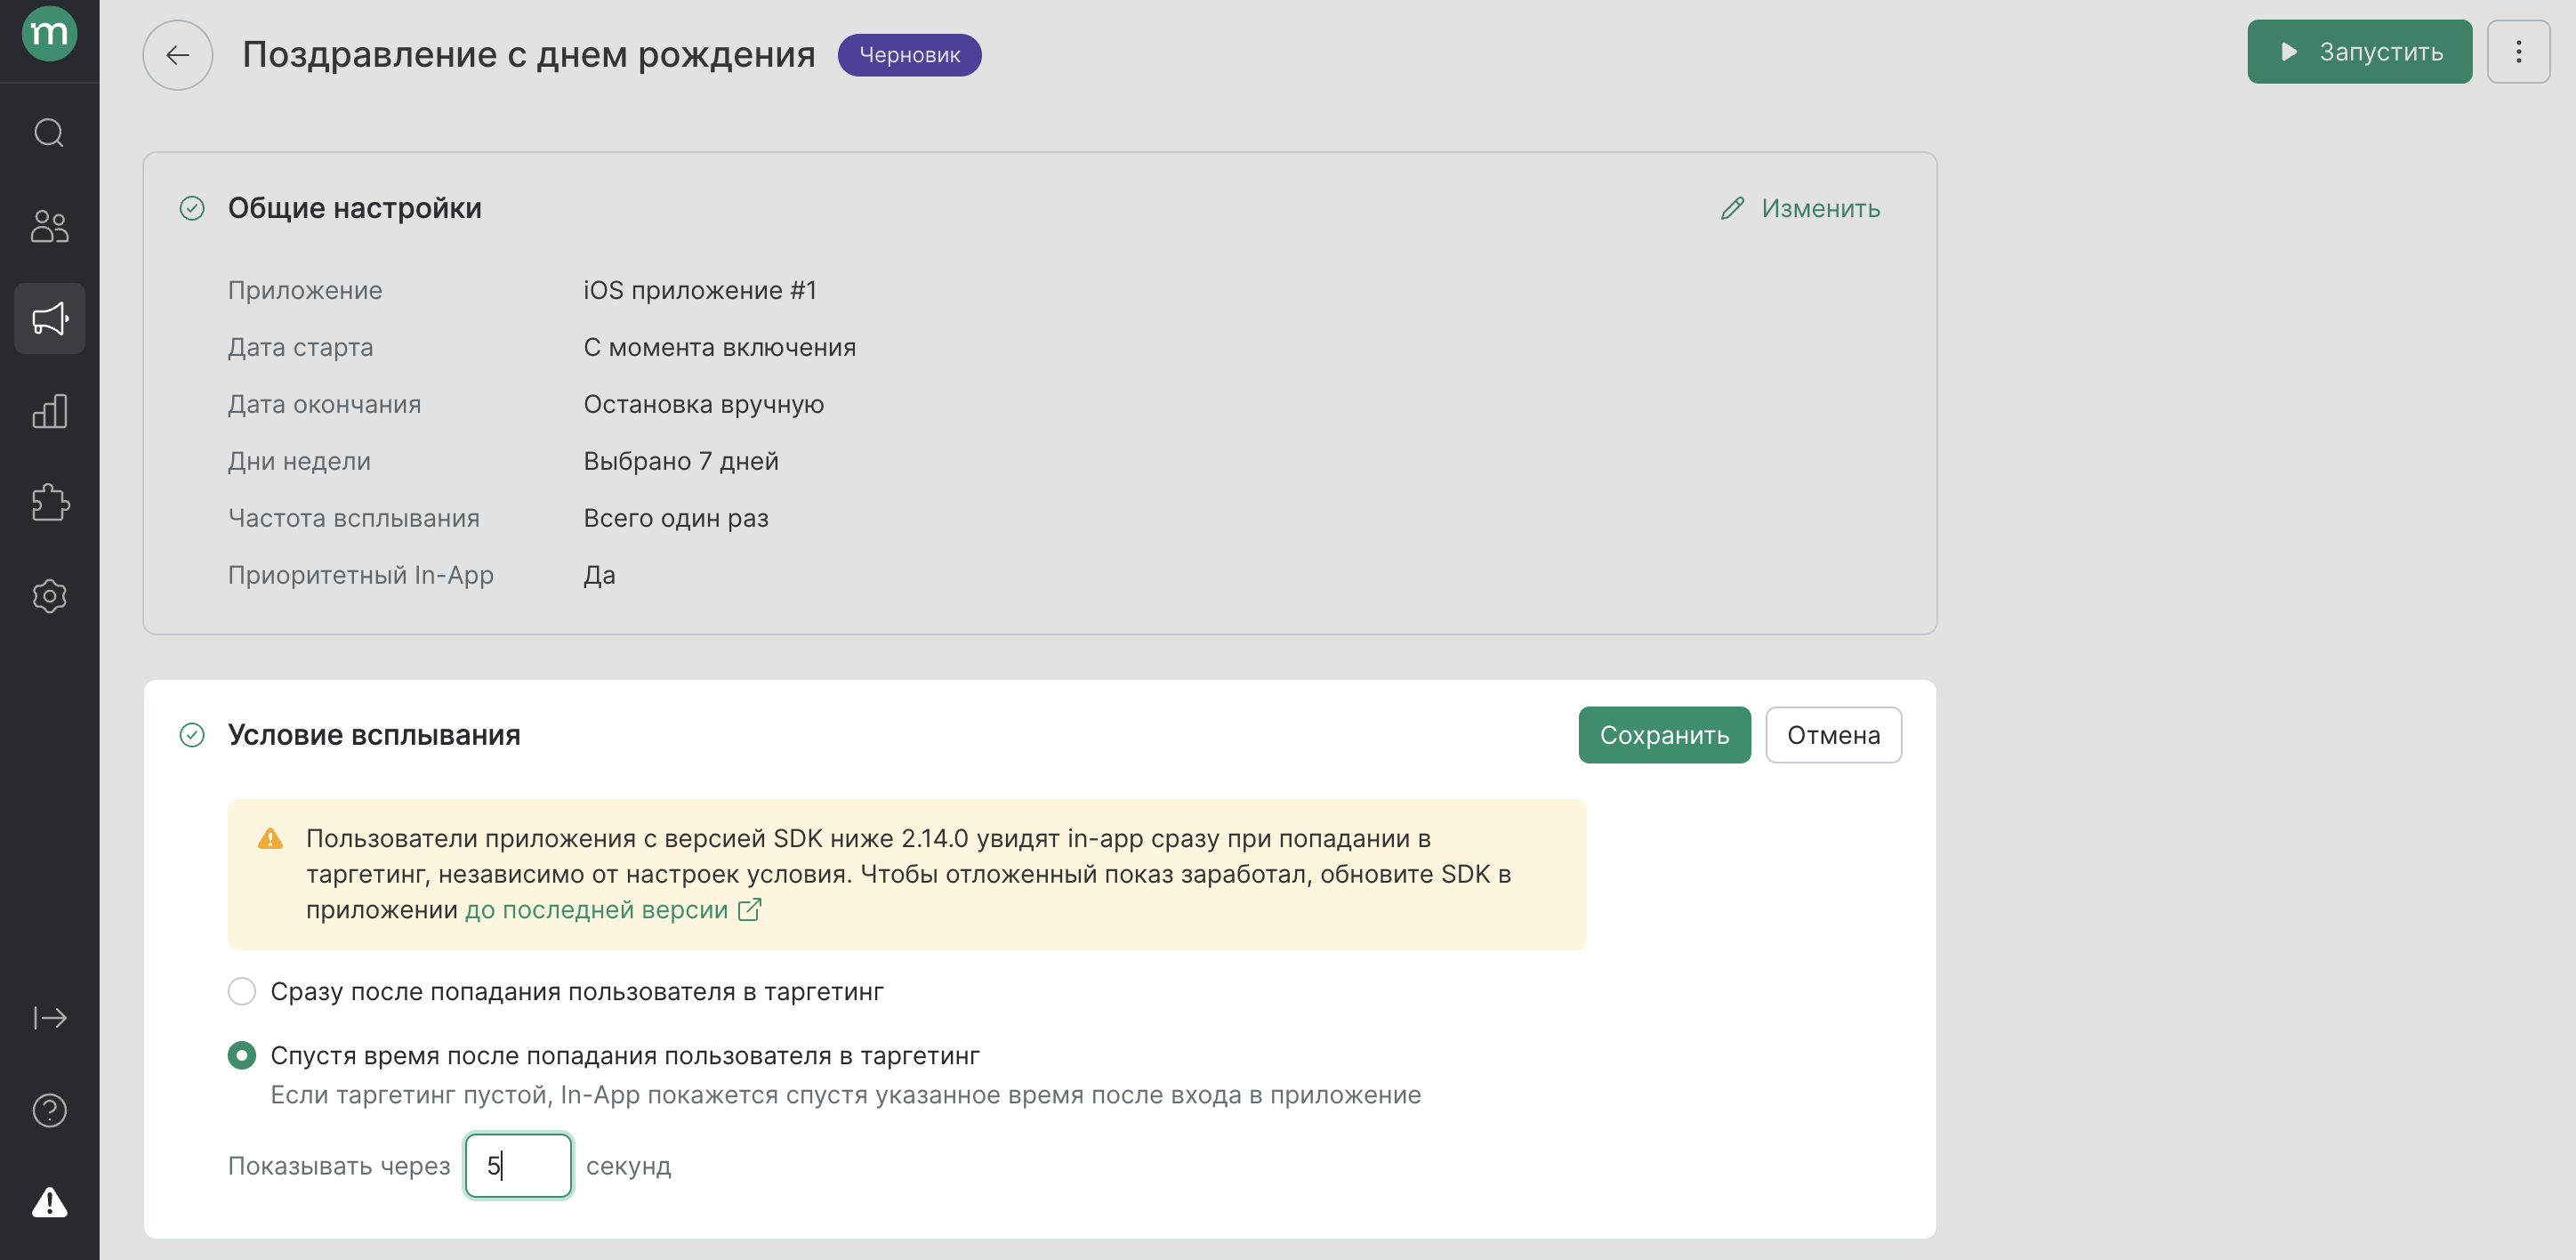The height and width of the screenshot is (1260, 2576).
Task: Open the three-dot more options menu
Action: tap(2518, 52)
